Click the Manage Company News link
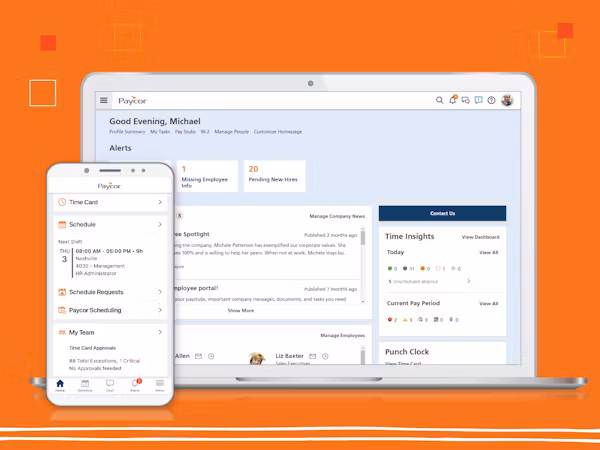 click(337, 216)
